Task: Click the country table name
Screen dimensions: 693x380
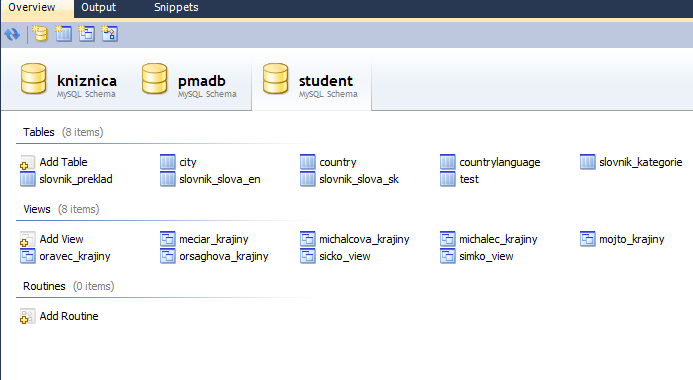Action: [x=338, y=162]
